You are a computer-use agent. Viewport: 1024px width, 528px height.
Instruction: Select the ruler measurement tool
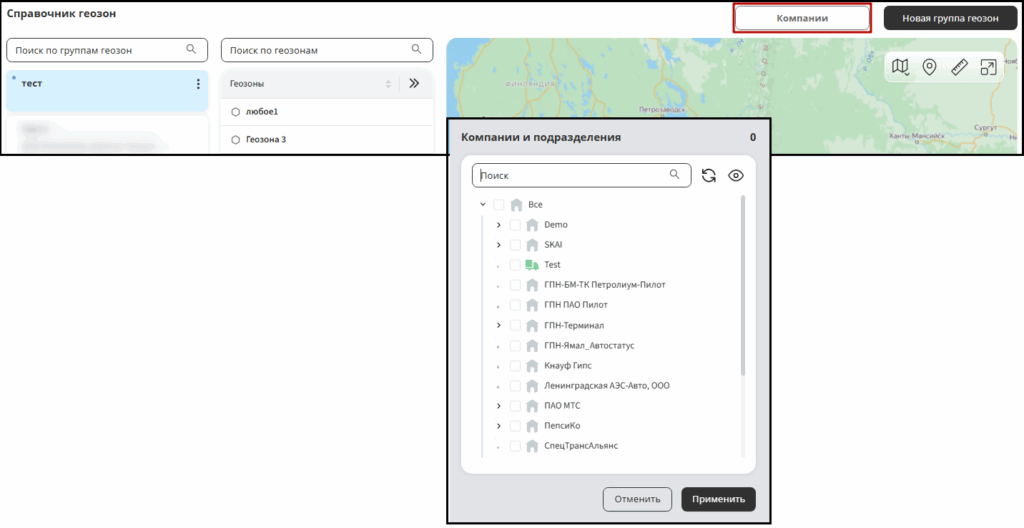[959, 67]
